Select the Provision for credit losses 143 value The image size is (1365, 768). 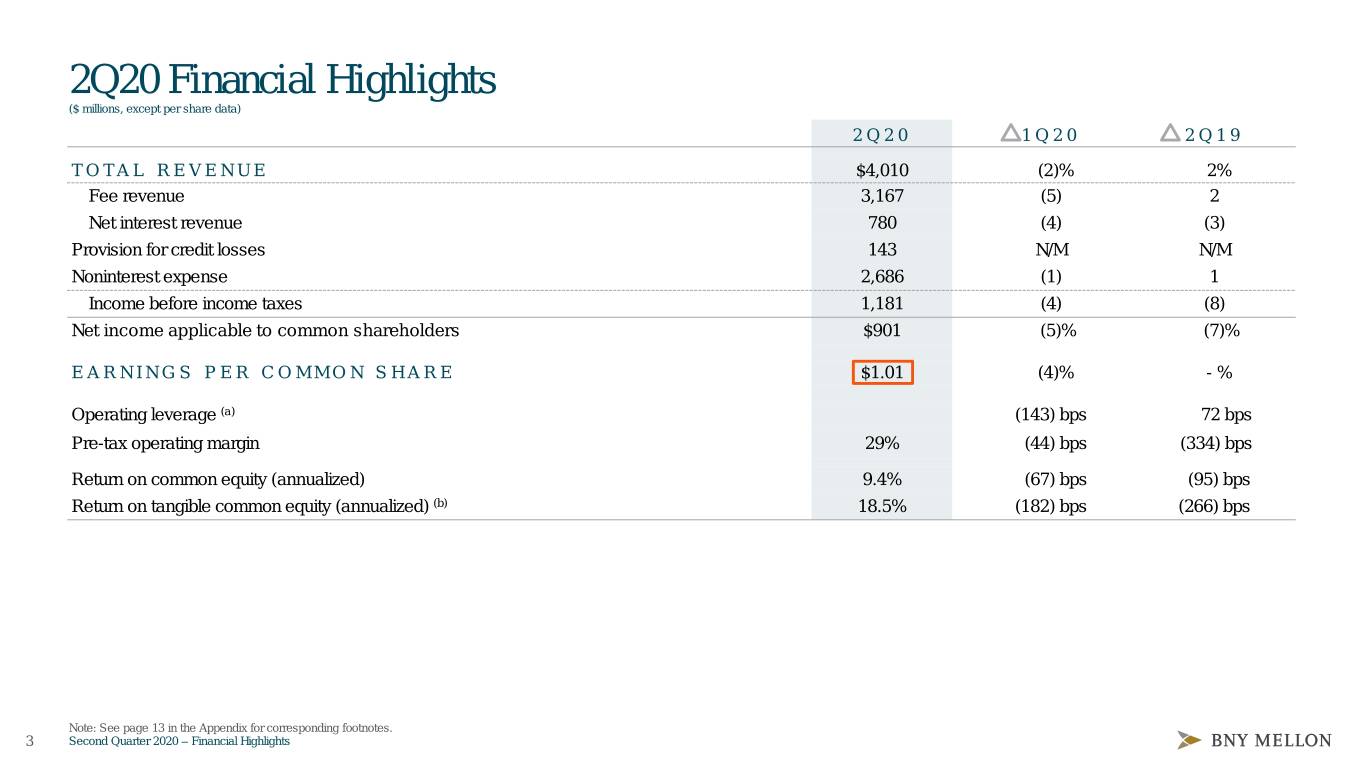(x=882, y=250)
